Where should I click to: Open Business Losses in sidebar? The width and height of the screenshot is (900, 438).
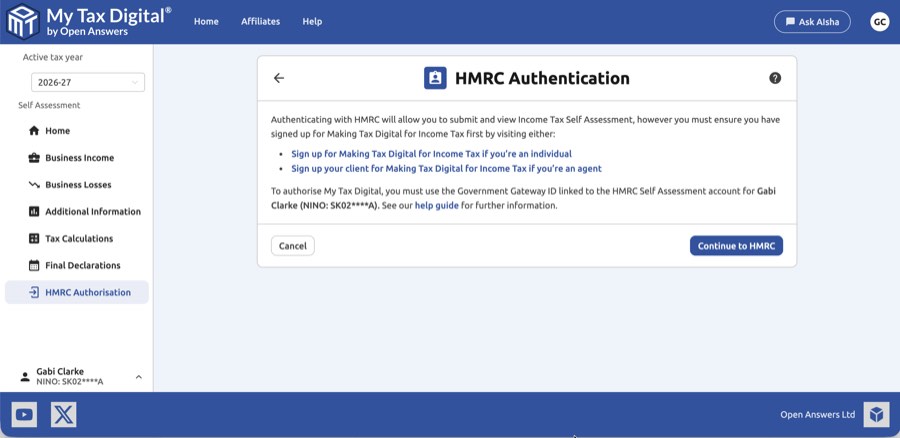[77, 185]
